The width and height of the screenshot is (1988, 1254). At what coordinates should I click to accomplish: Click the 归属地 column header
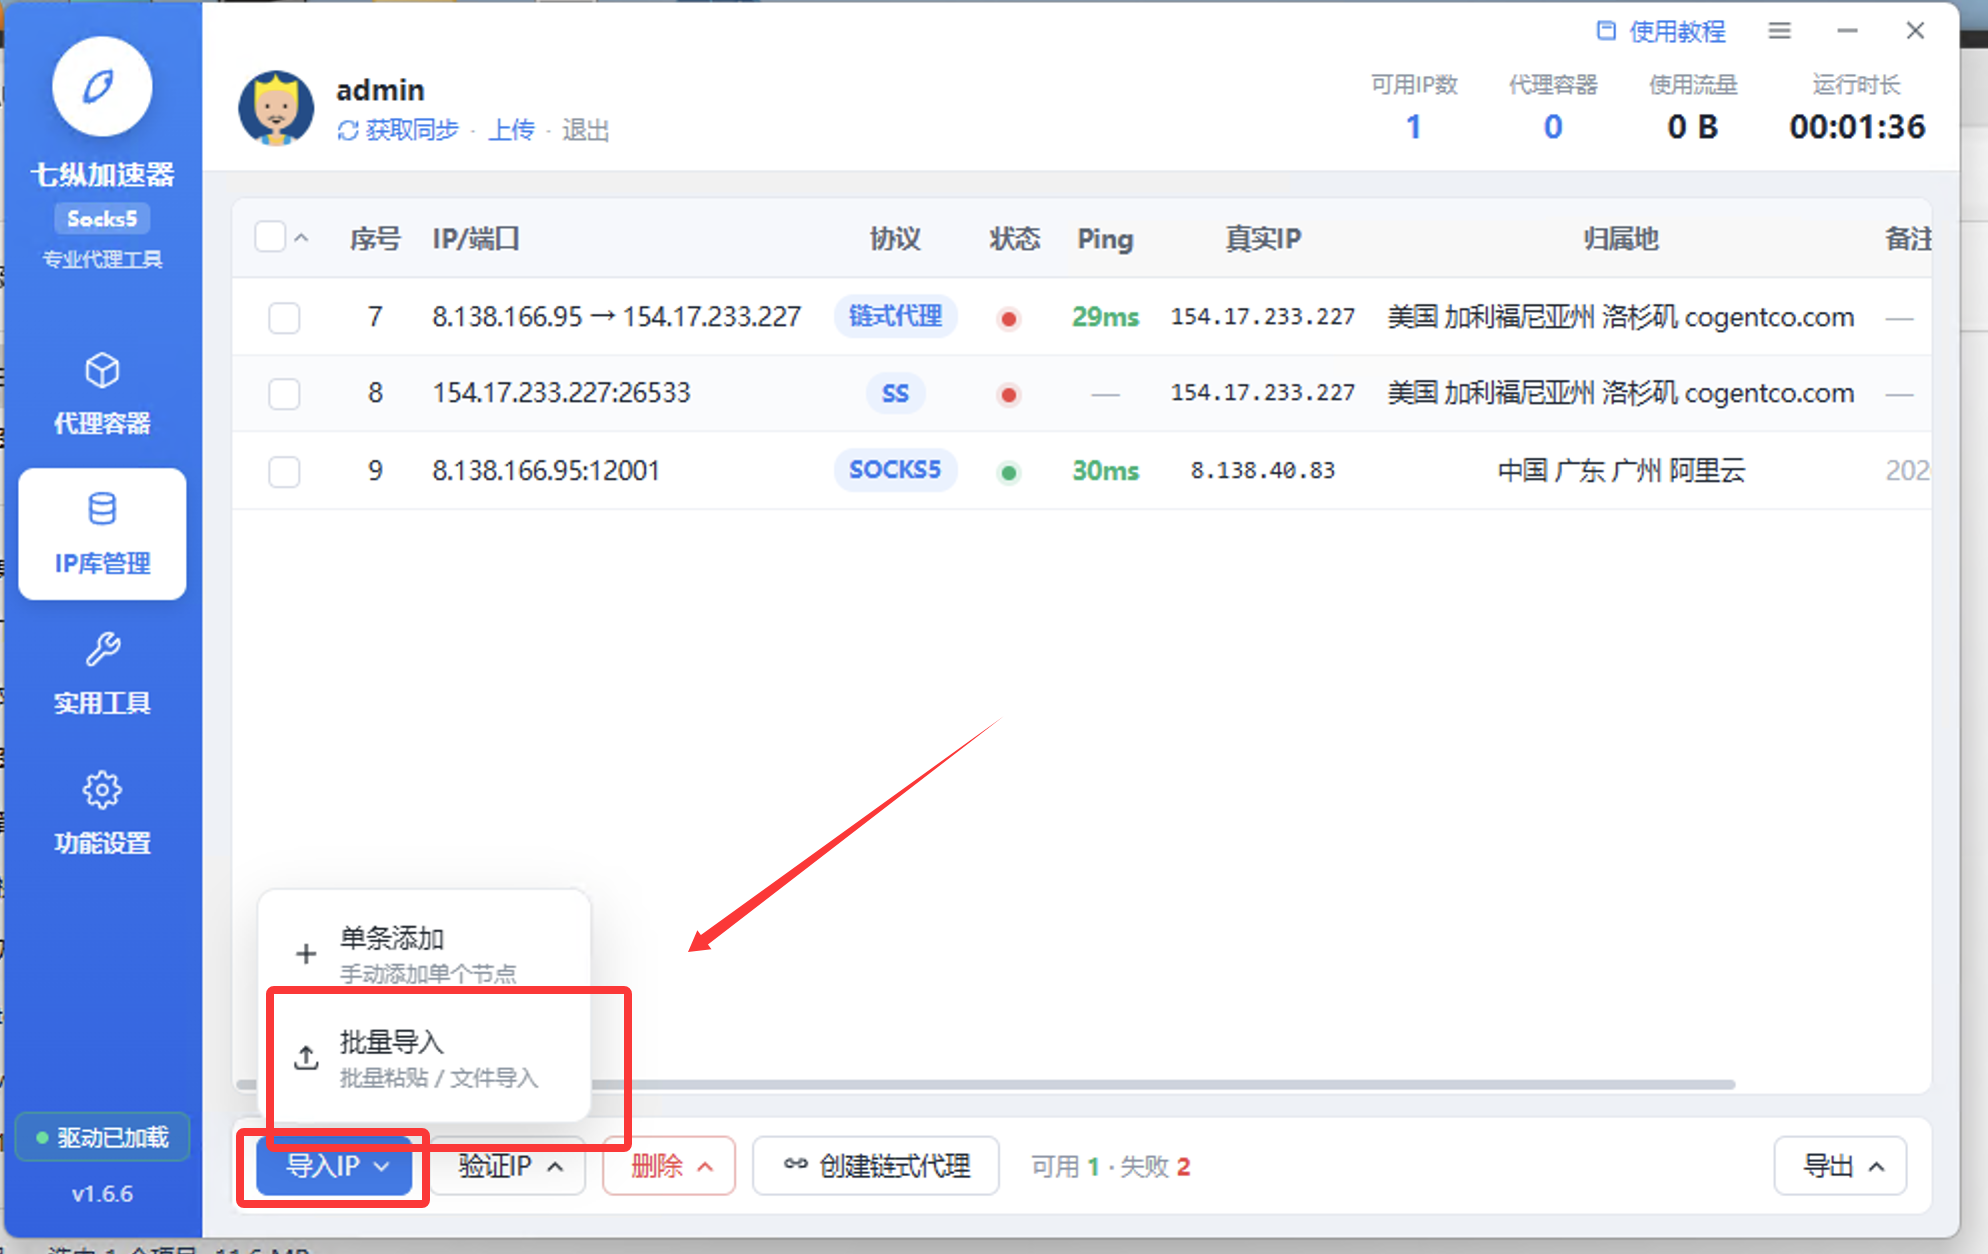pos(1621,239)
